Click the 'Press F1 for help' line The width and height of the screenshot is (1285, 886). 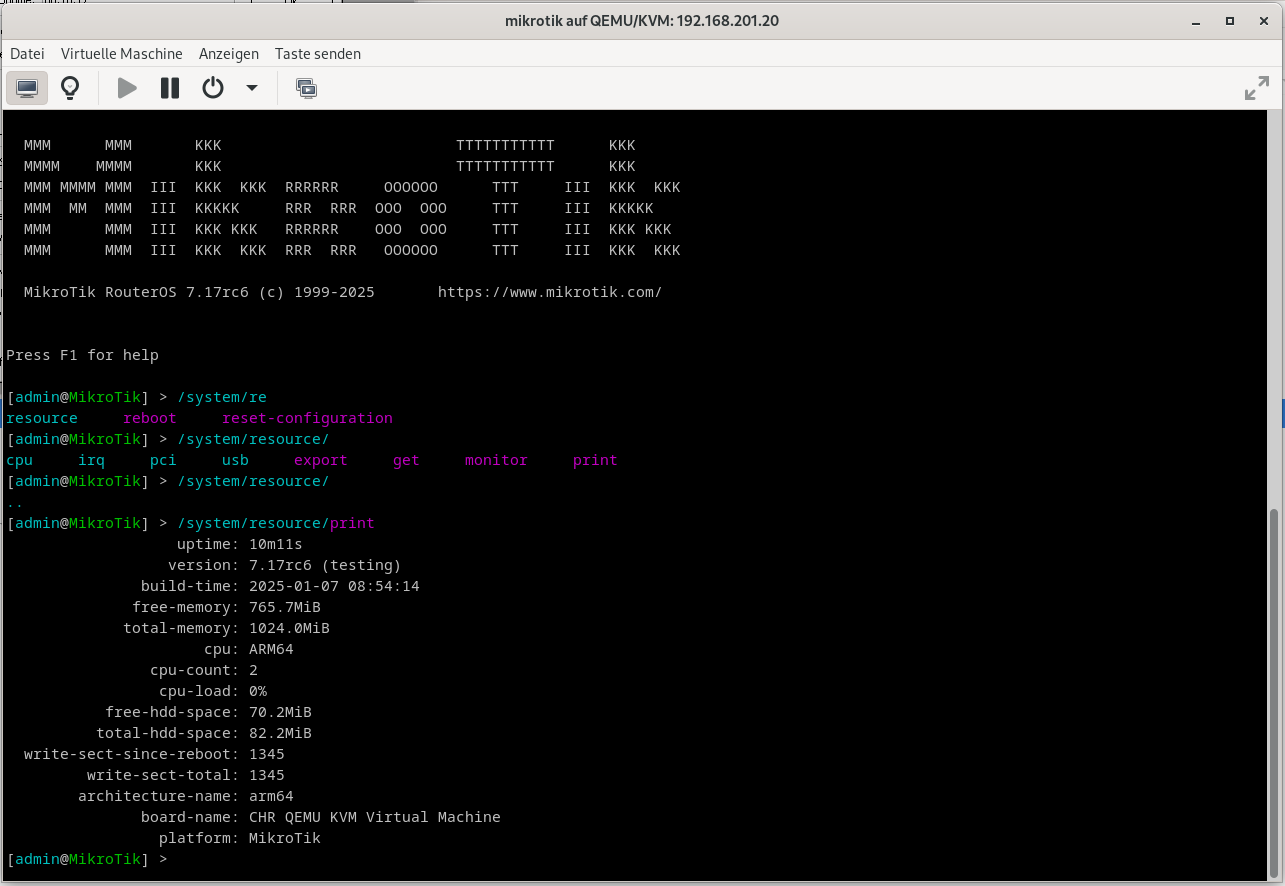(82, 355)
